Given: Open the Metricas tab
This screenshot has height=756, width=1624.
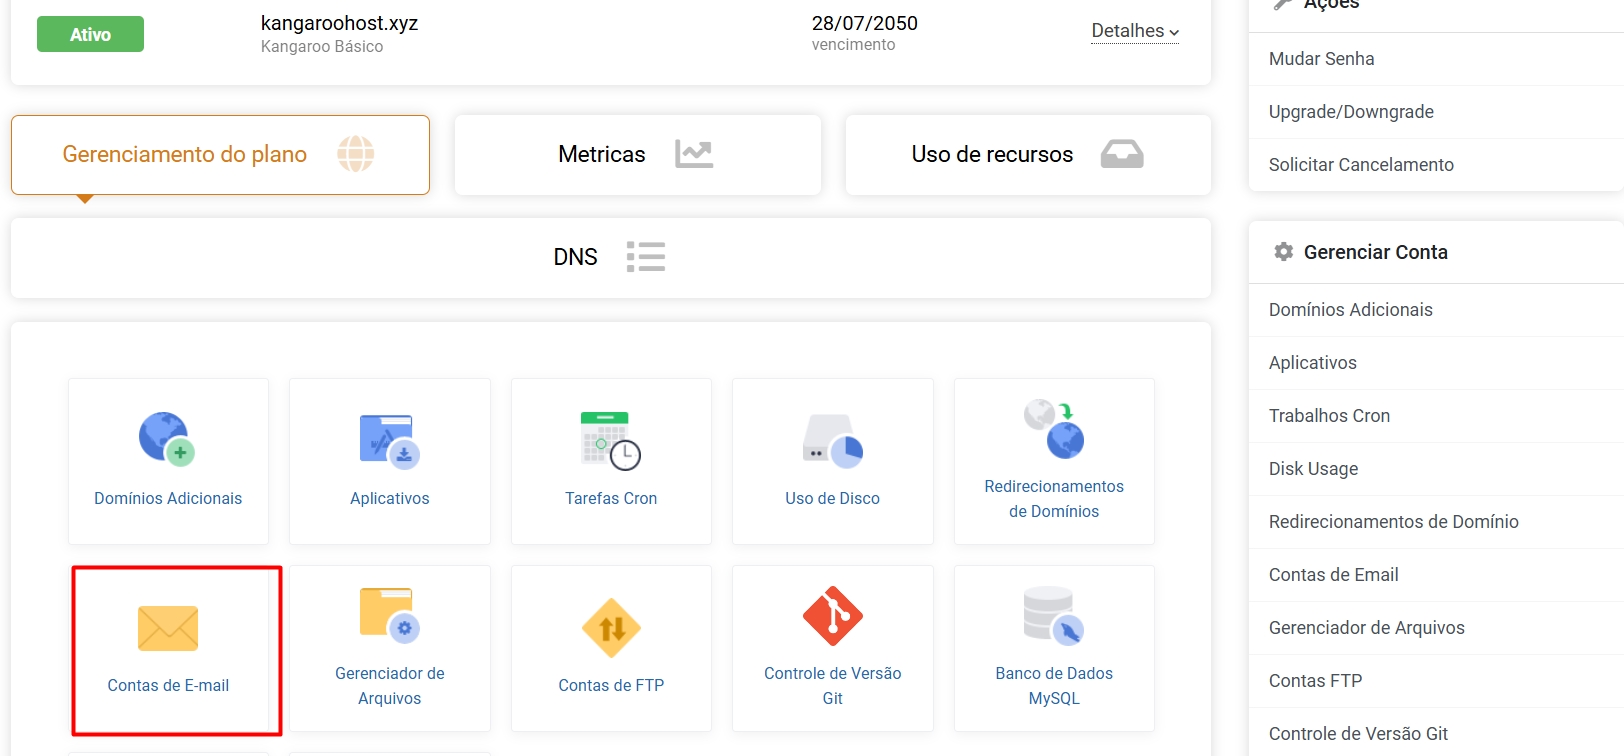Looking at the screenshot, I should click(637, 155).
